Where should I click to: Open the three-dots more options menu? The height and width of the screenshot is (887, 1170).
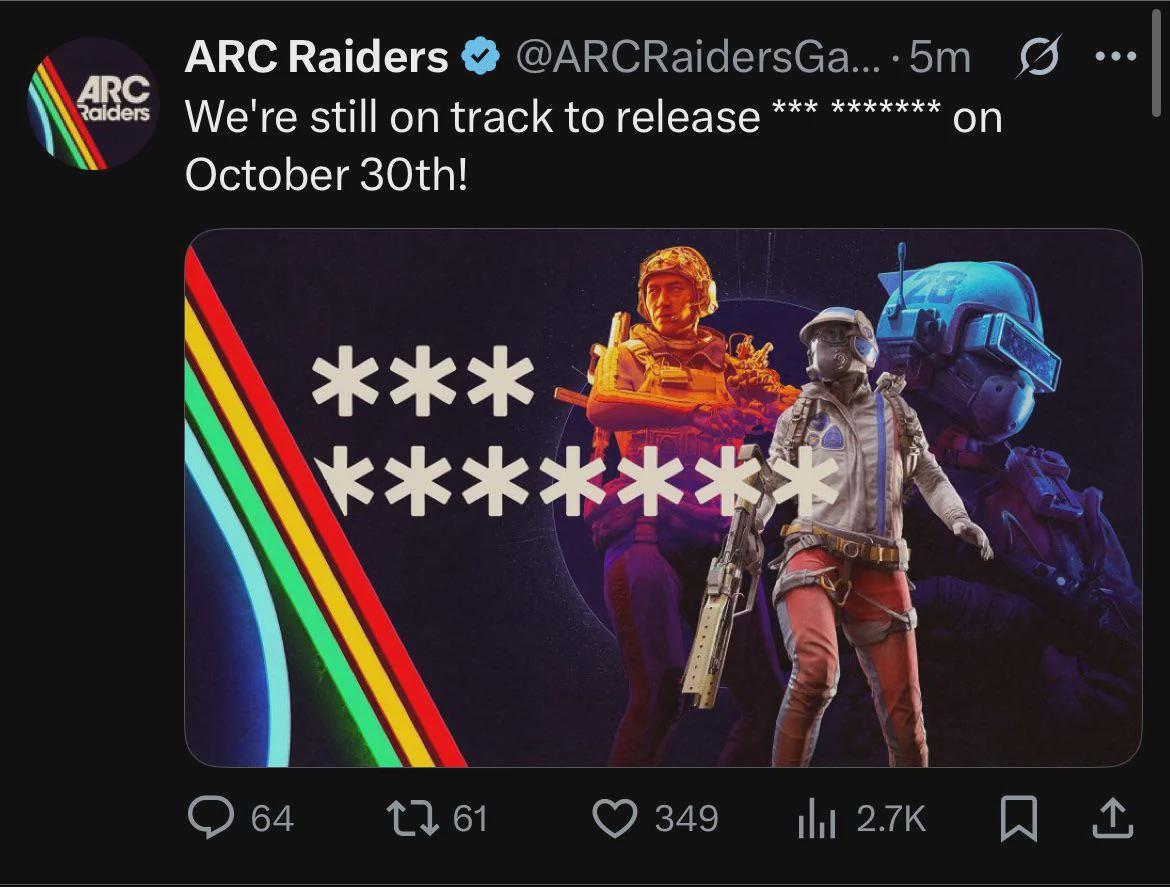coord(1116,56)
